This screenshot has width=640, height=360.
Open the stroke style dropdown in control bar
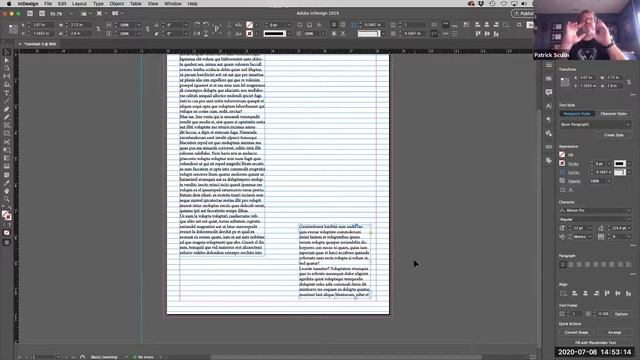click(289, 33)
